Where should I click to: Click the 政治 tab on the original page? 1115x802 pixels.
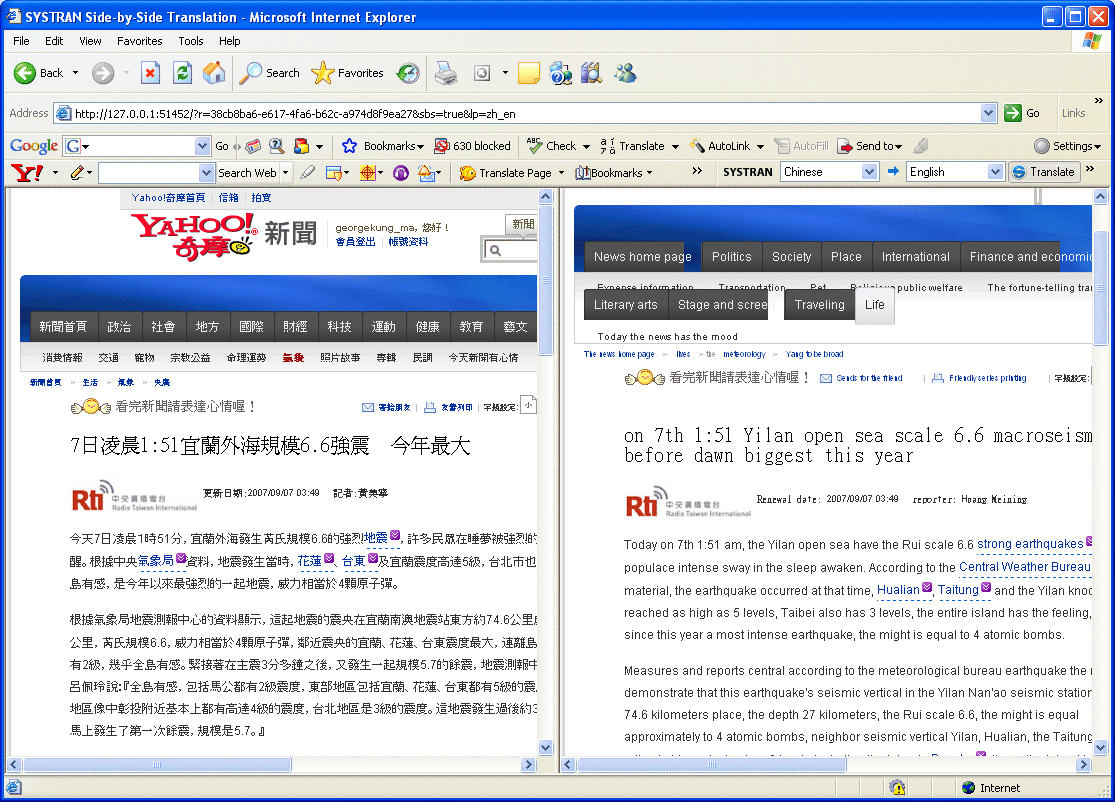[x=119, y=326]
